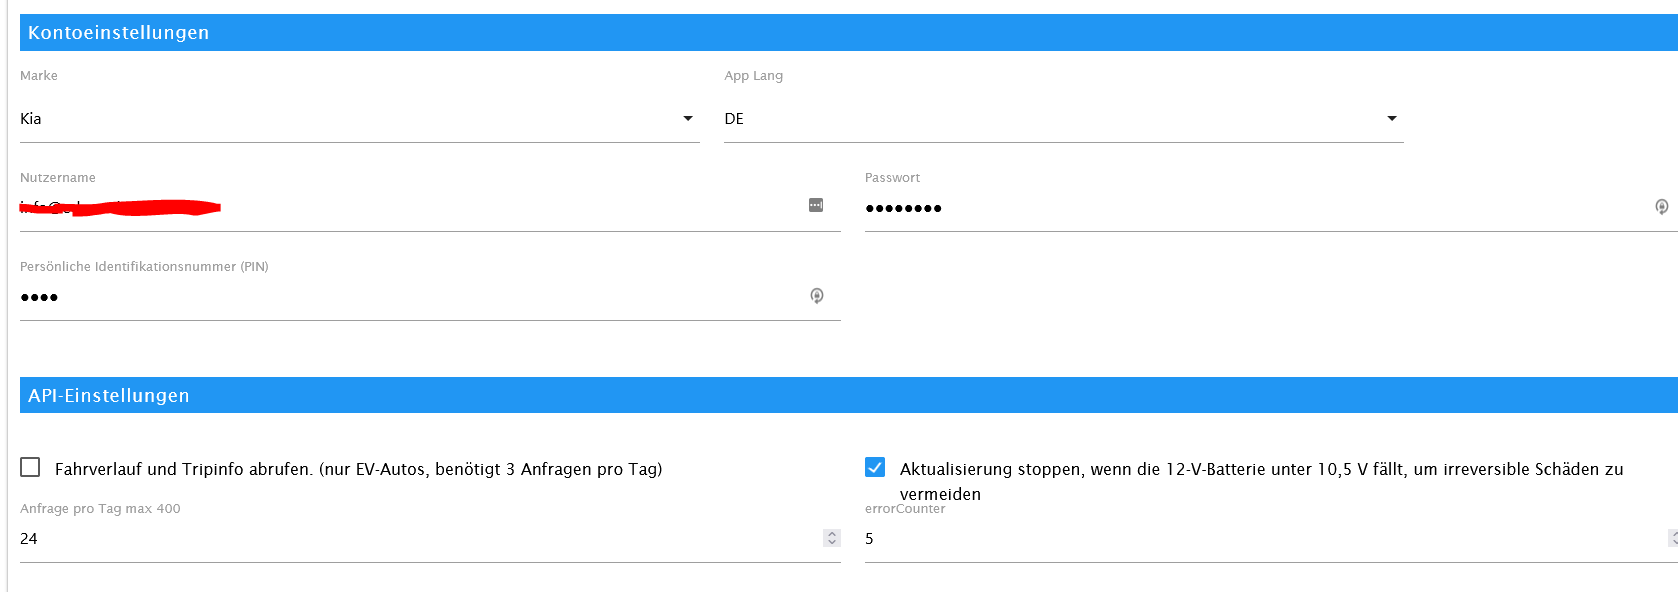Click into the Passwort field
The height and width of the screenshot is (592, 1678).
(x=1250, y=208)
